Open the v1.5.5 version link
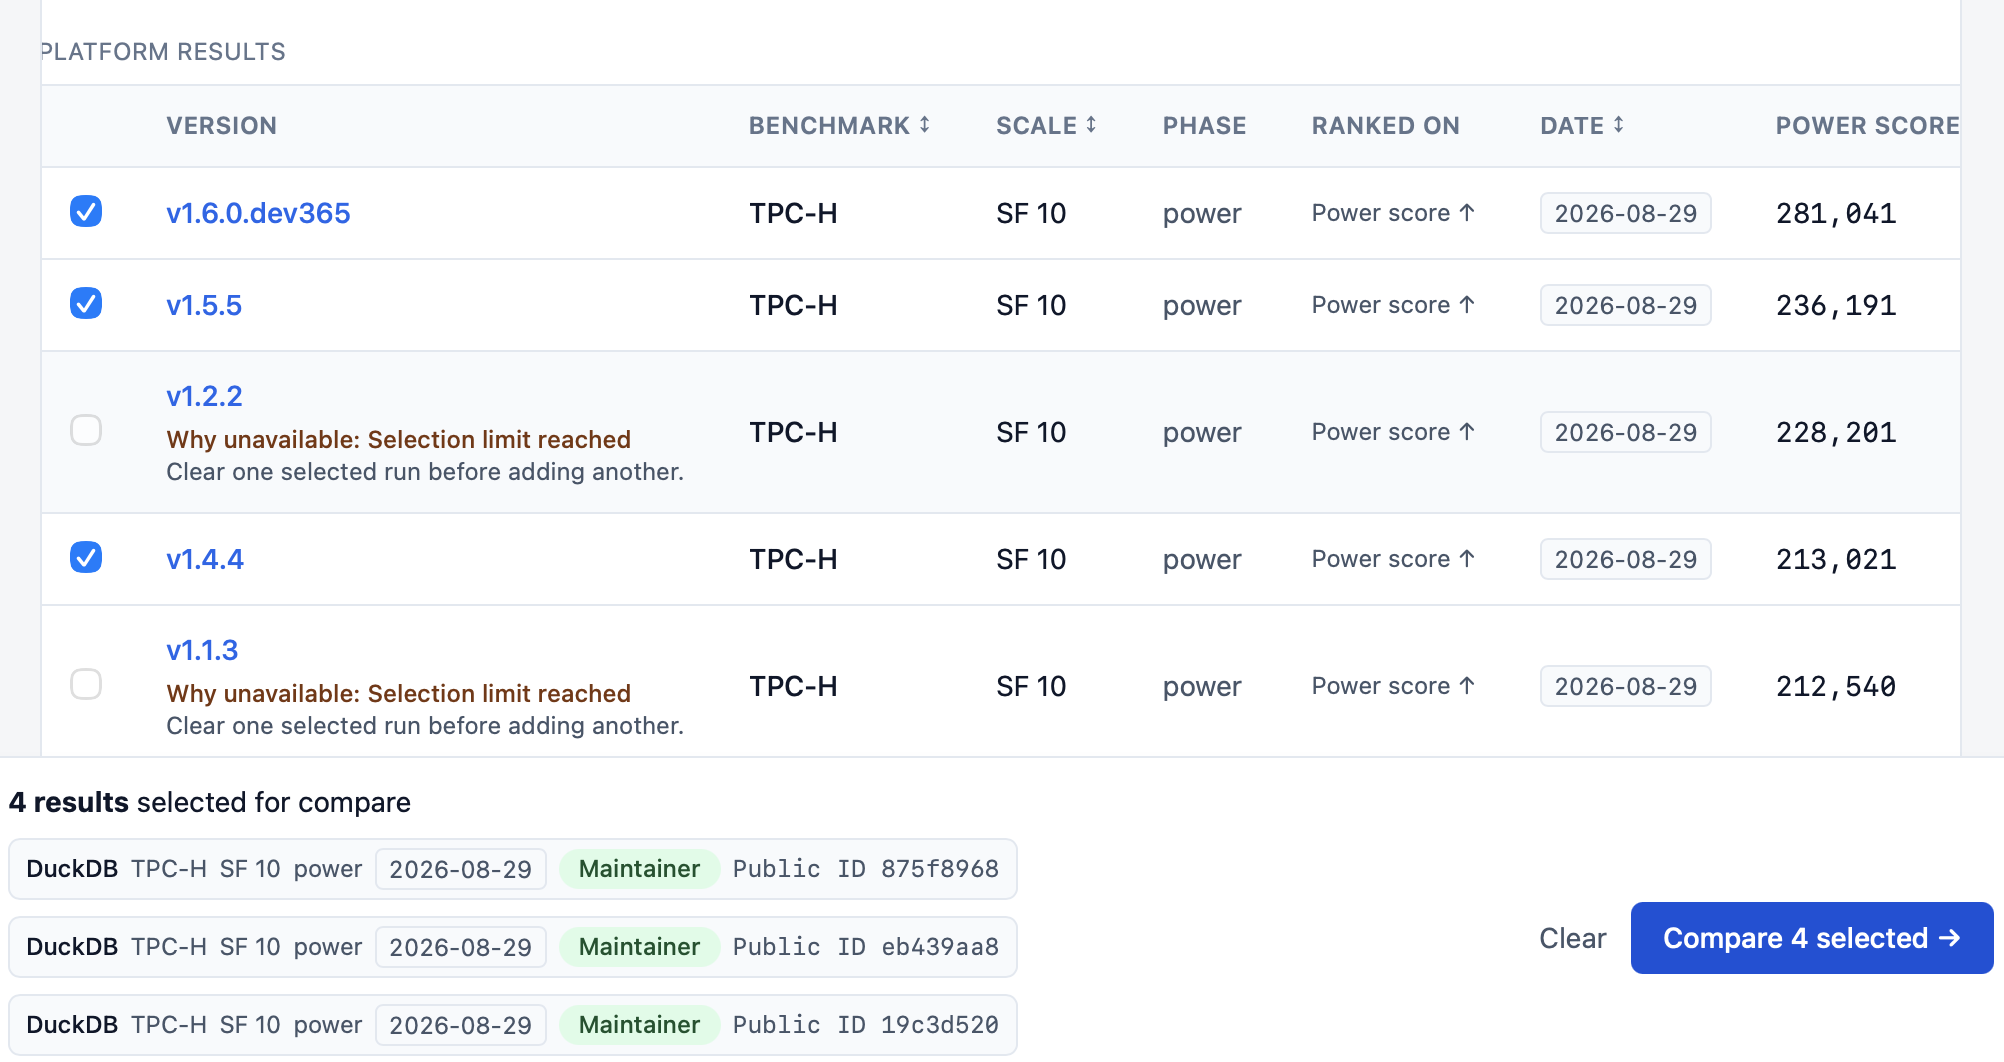 click(204, 305)
